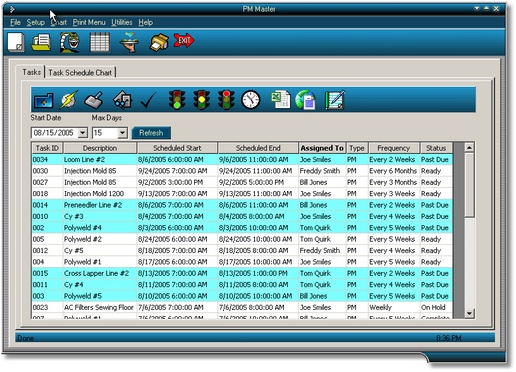The height and width of the screenshot is (372, 516).
Task: Open the calendar grid toolbar icon
Action: pyautogui.click(x=100, y=42)
